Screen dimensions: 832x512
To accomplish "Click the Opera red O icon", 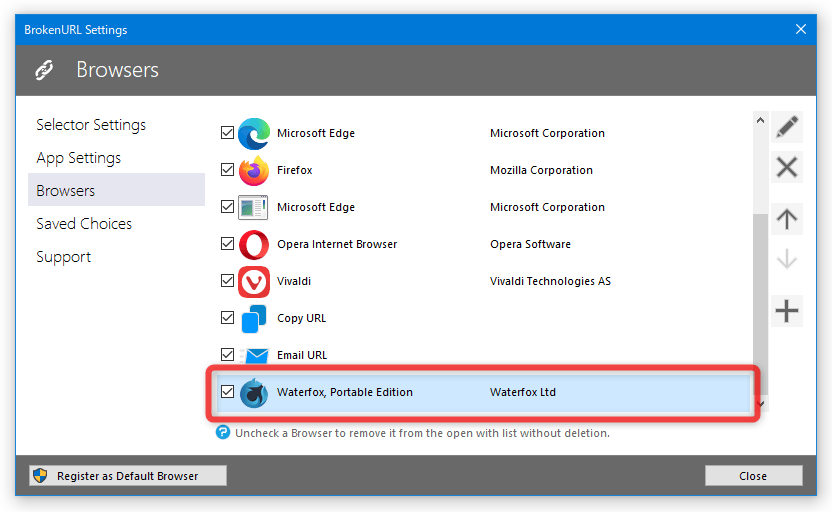I will pyautogui.click(x=254, y=244).
